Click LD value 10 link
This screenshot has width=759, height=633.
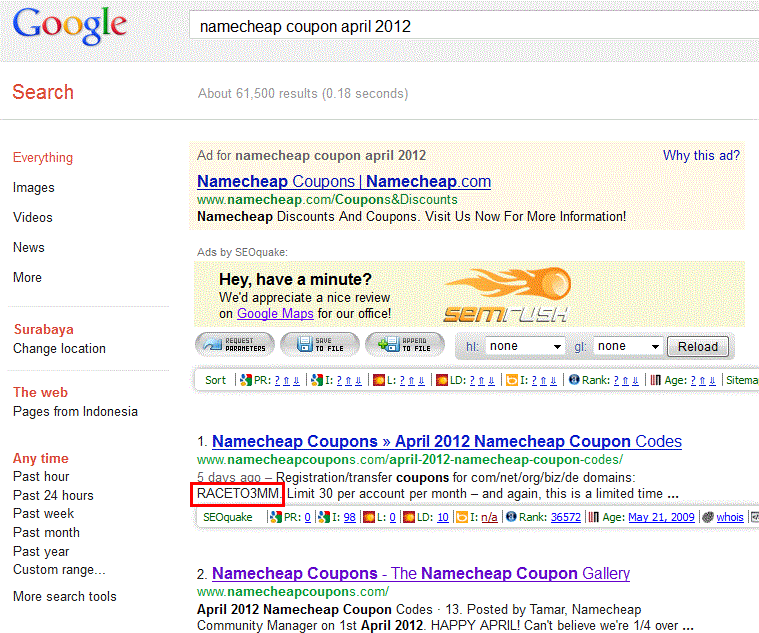(443, 517)
